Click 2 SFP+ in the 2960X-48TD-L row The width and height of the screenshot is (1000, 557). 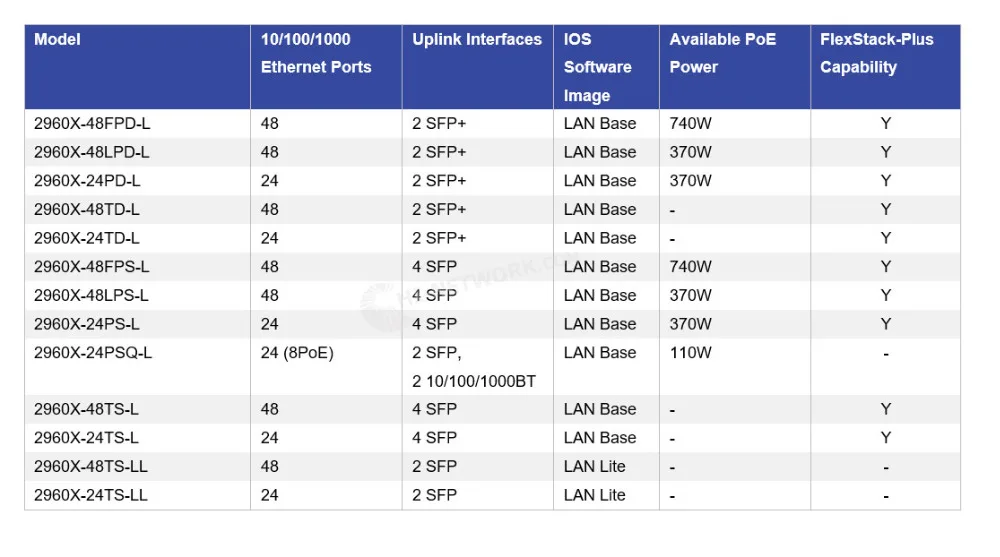439,209
